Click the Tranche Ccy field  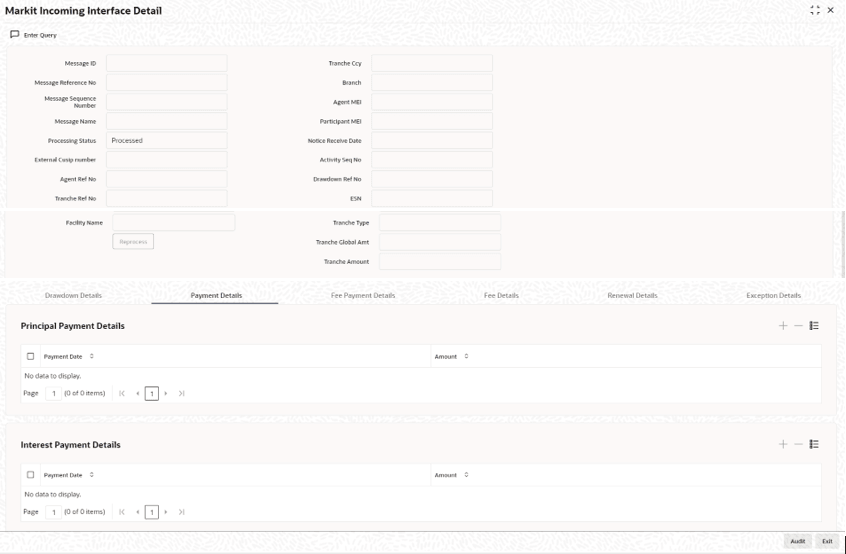(x=432, y=63)
